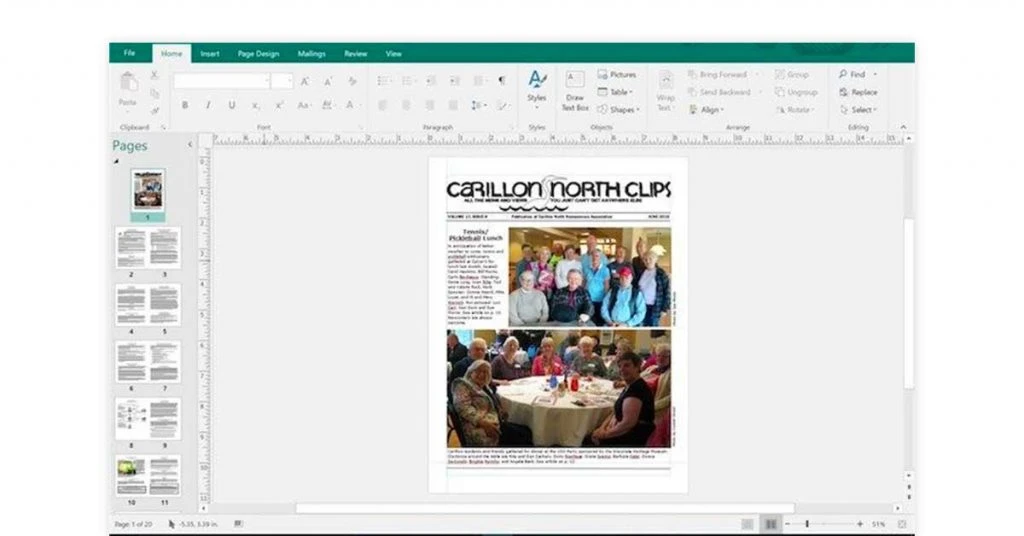Open the File tab
The width and height of the screenshot is (1024, 536).
coord(129,53)
